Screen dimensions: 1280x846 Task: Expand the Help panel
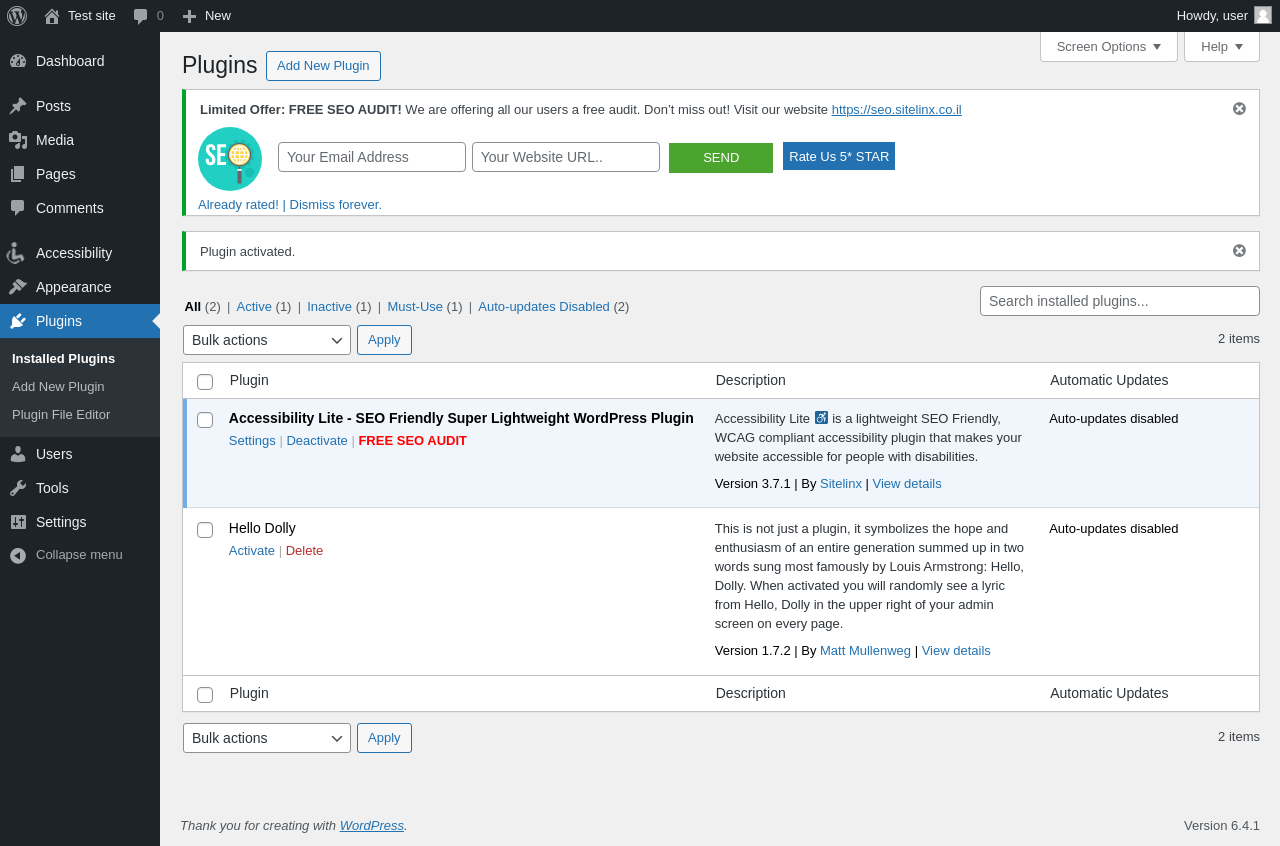point(1221,46)
